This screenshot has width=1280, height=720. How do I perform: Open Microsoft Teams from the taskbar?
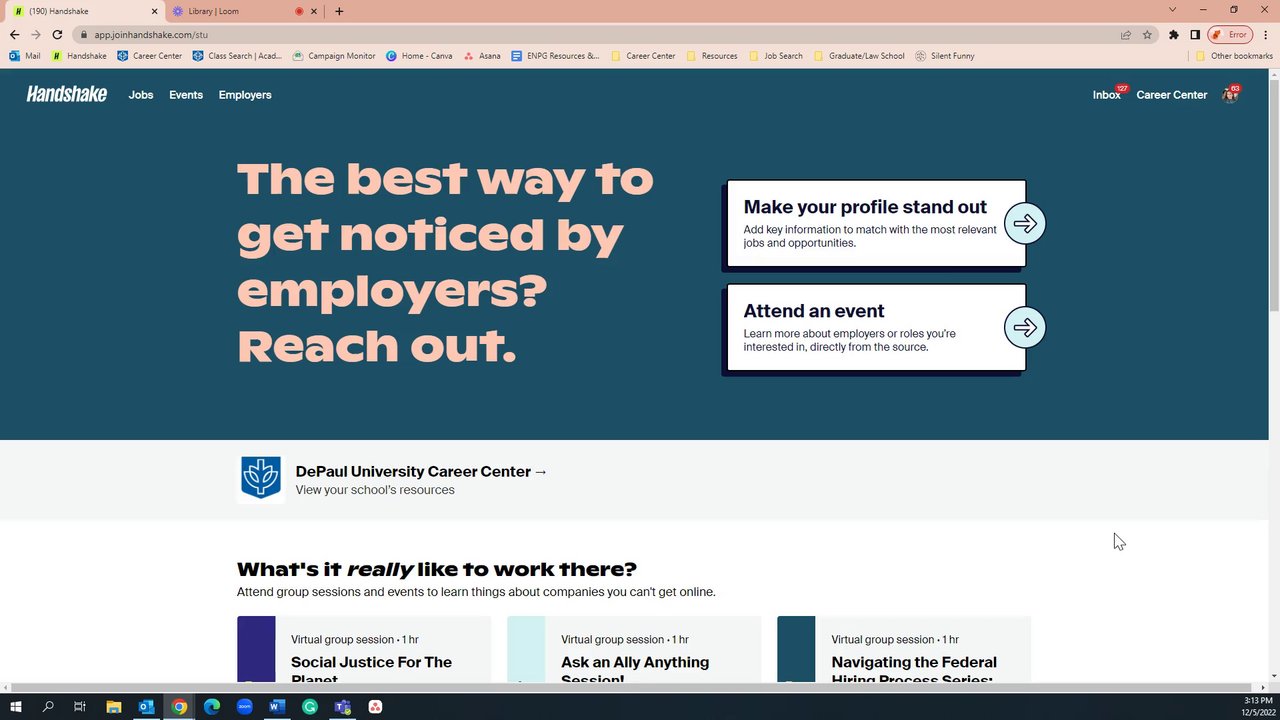point(342,707)
